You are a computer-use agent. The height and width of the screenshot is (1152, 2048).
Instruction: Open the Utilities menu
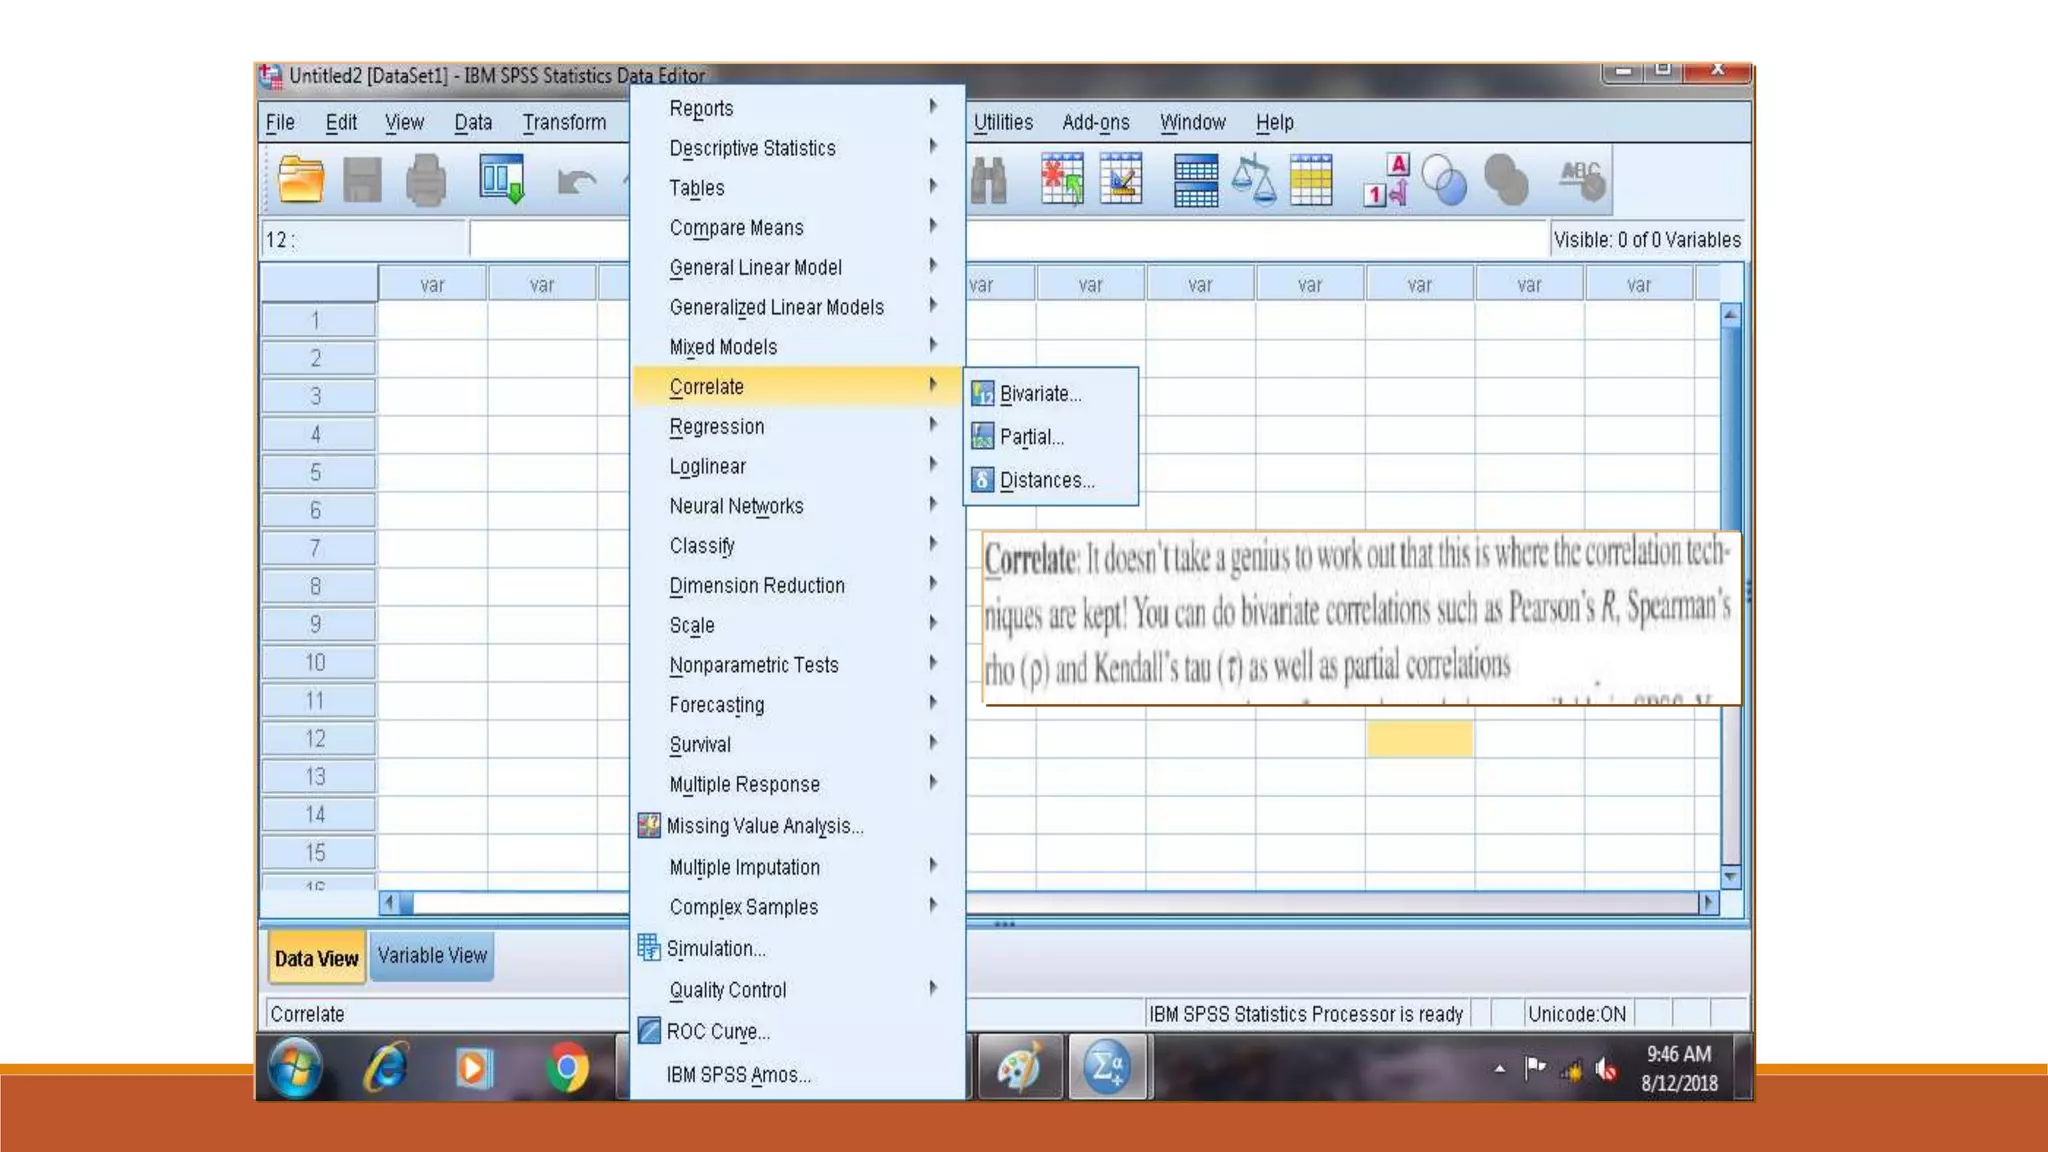click(x=1003, y=122)
